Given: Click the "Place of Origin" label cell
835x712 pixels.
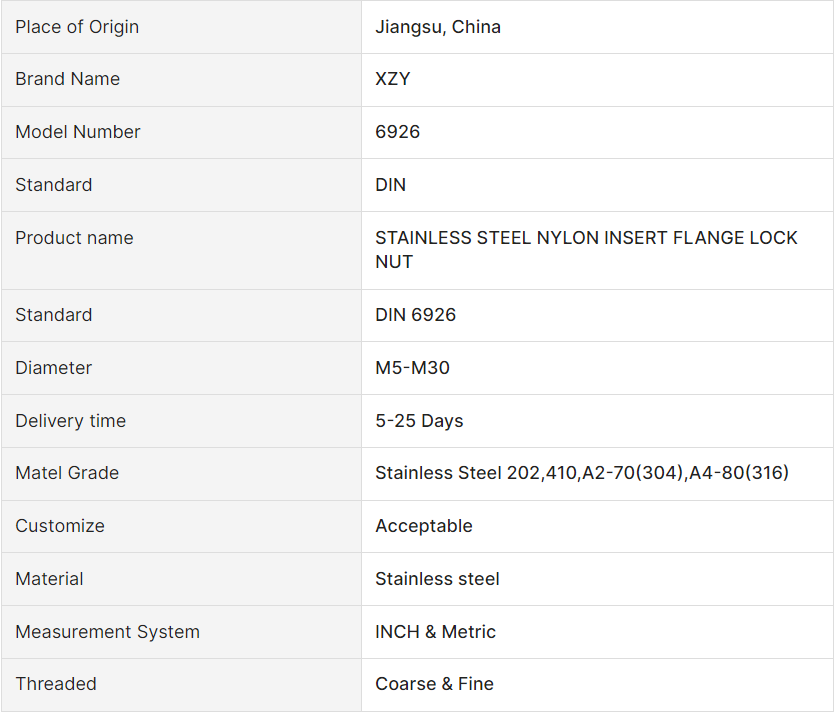Looking at the screenshot, I should click(77, 27).
